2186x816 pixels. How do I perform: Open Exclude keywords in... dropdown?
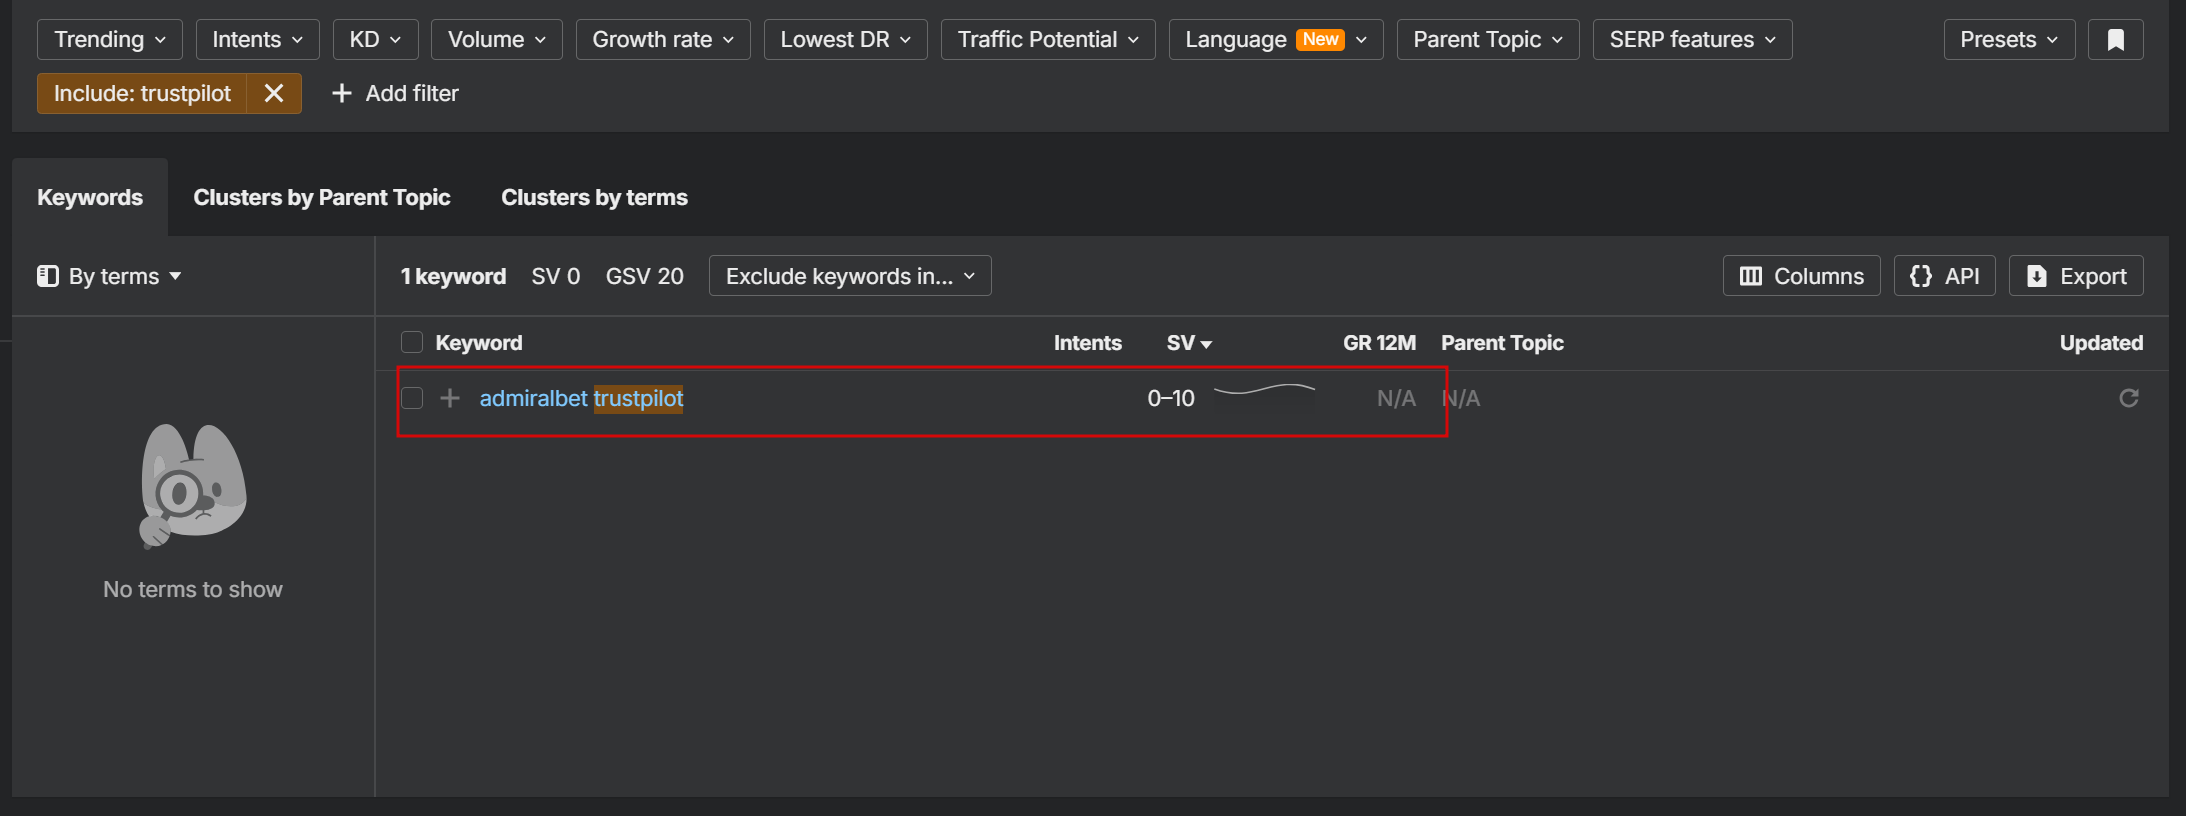coord(850,276)
